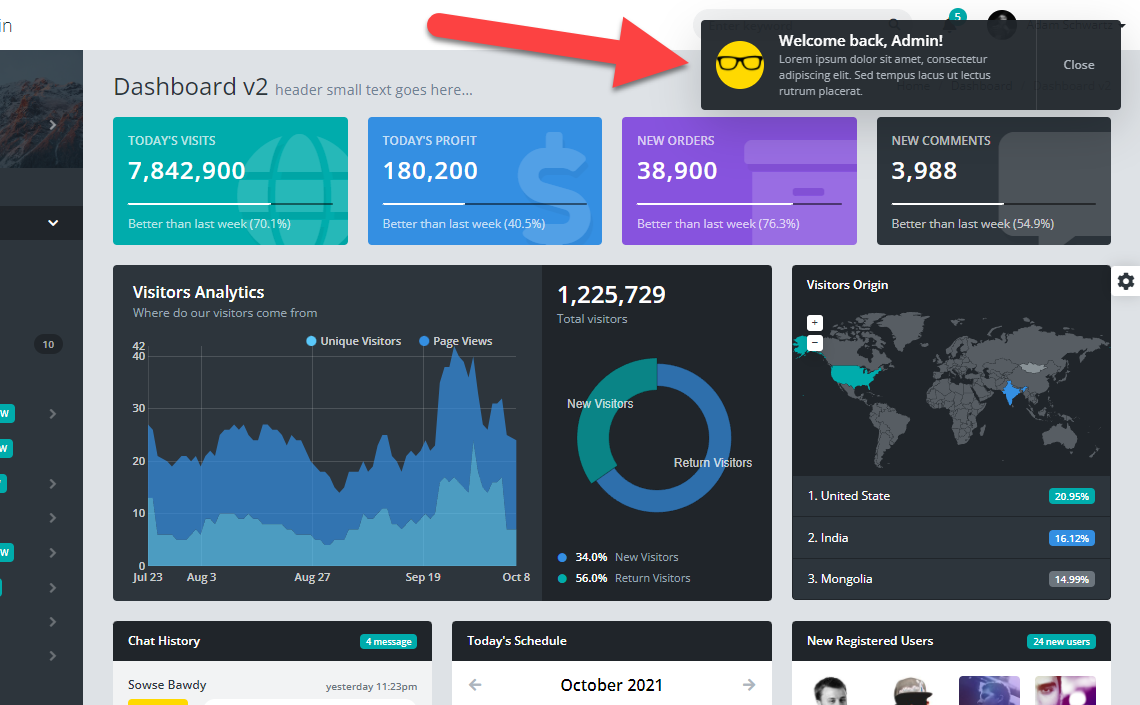Open the New Comments stat card
The width and height of the screenshot is (1140, 705).
click(994, 181)
